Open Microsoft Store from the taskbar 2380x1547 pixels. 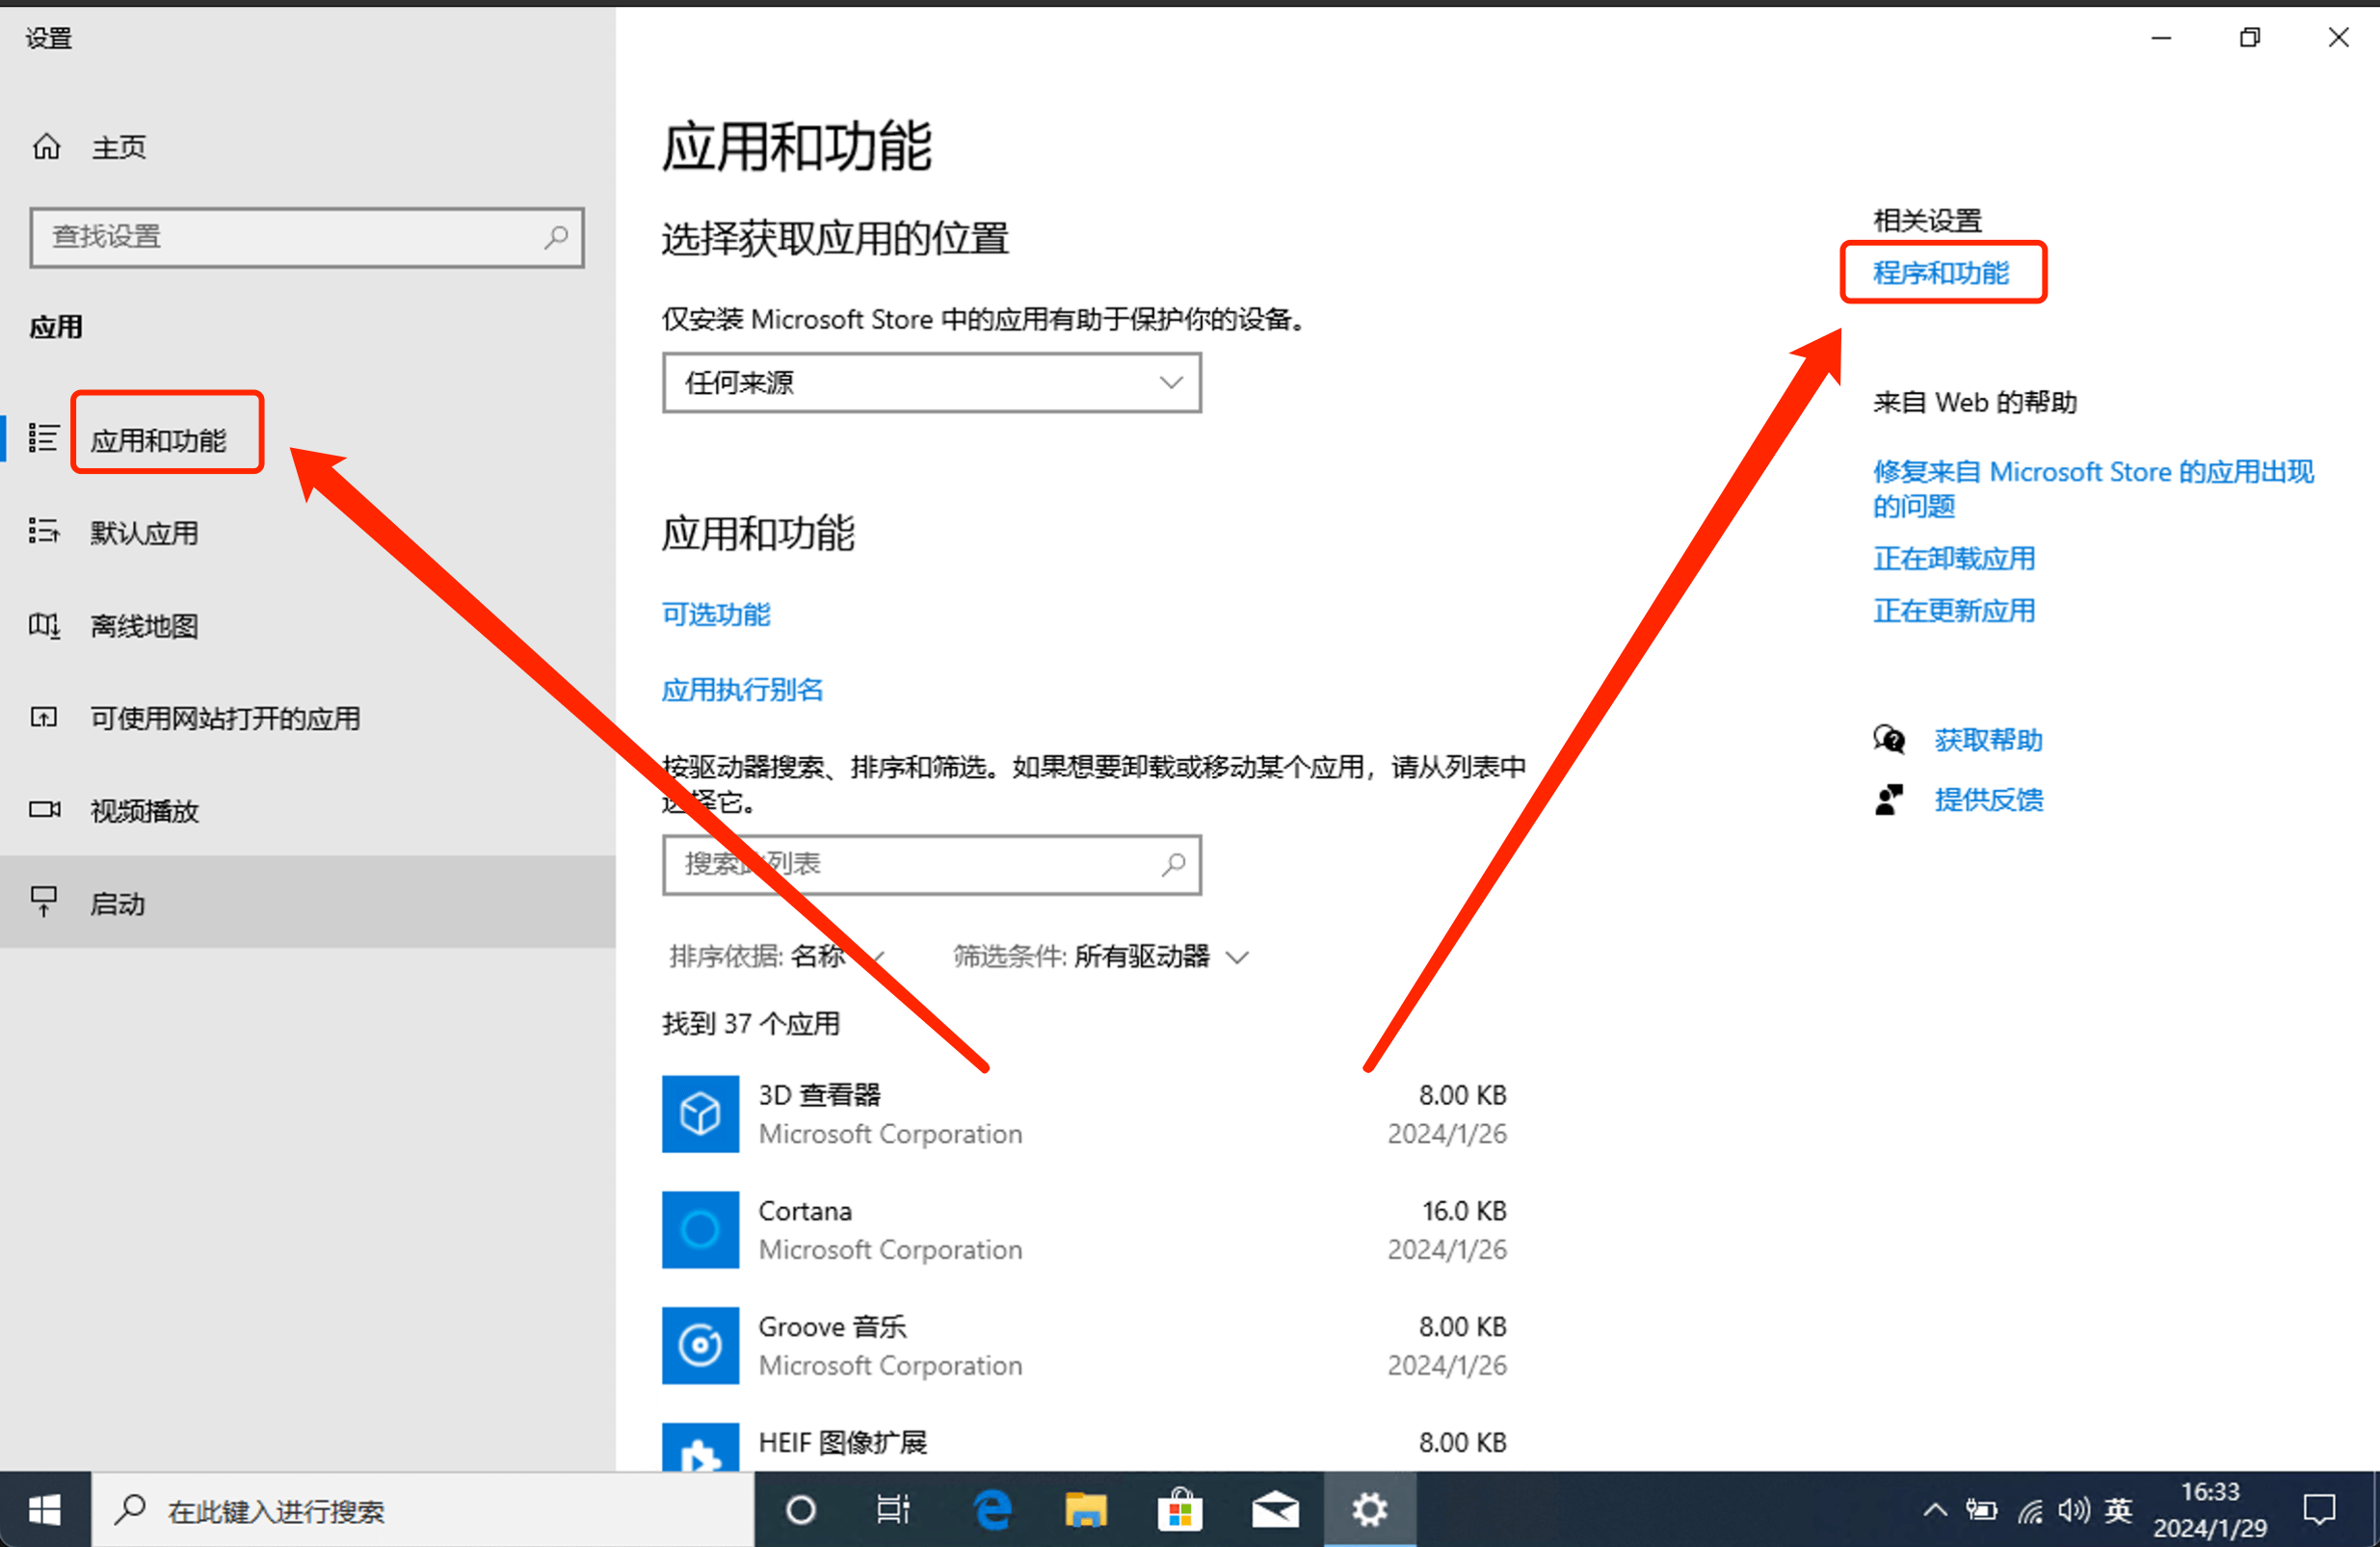[x=1180, y=1510]
